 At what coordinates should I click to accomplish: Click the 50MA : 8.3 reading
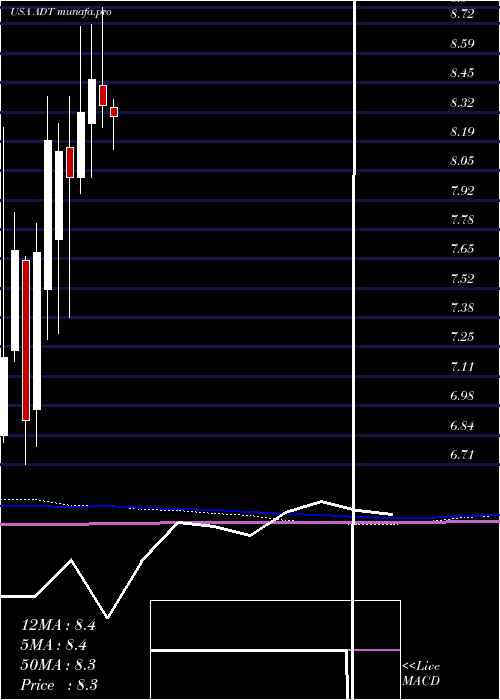(58, 665)
